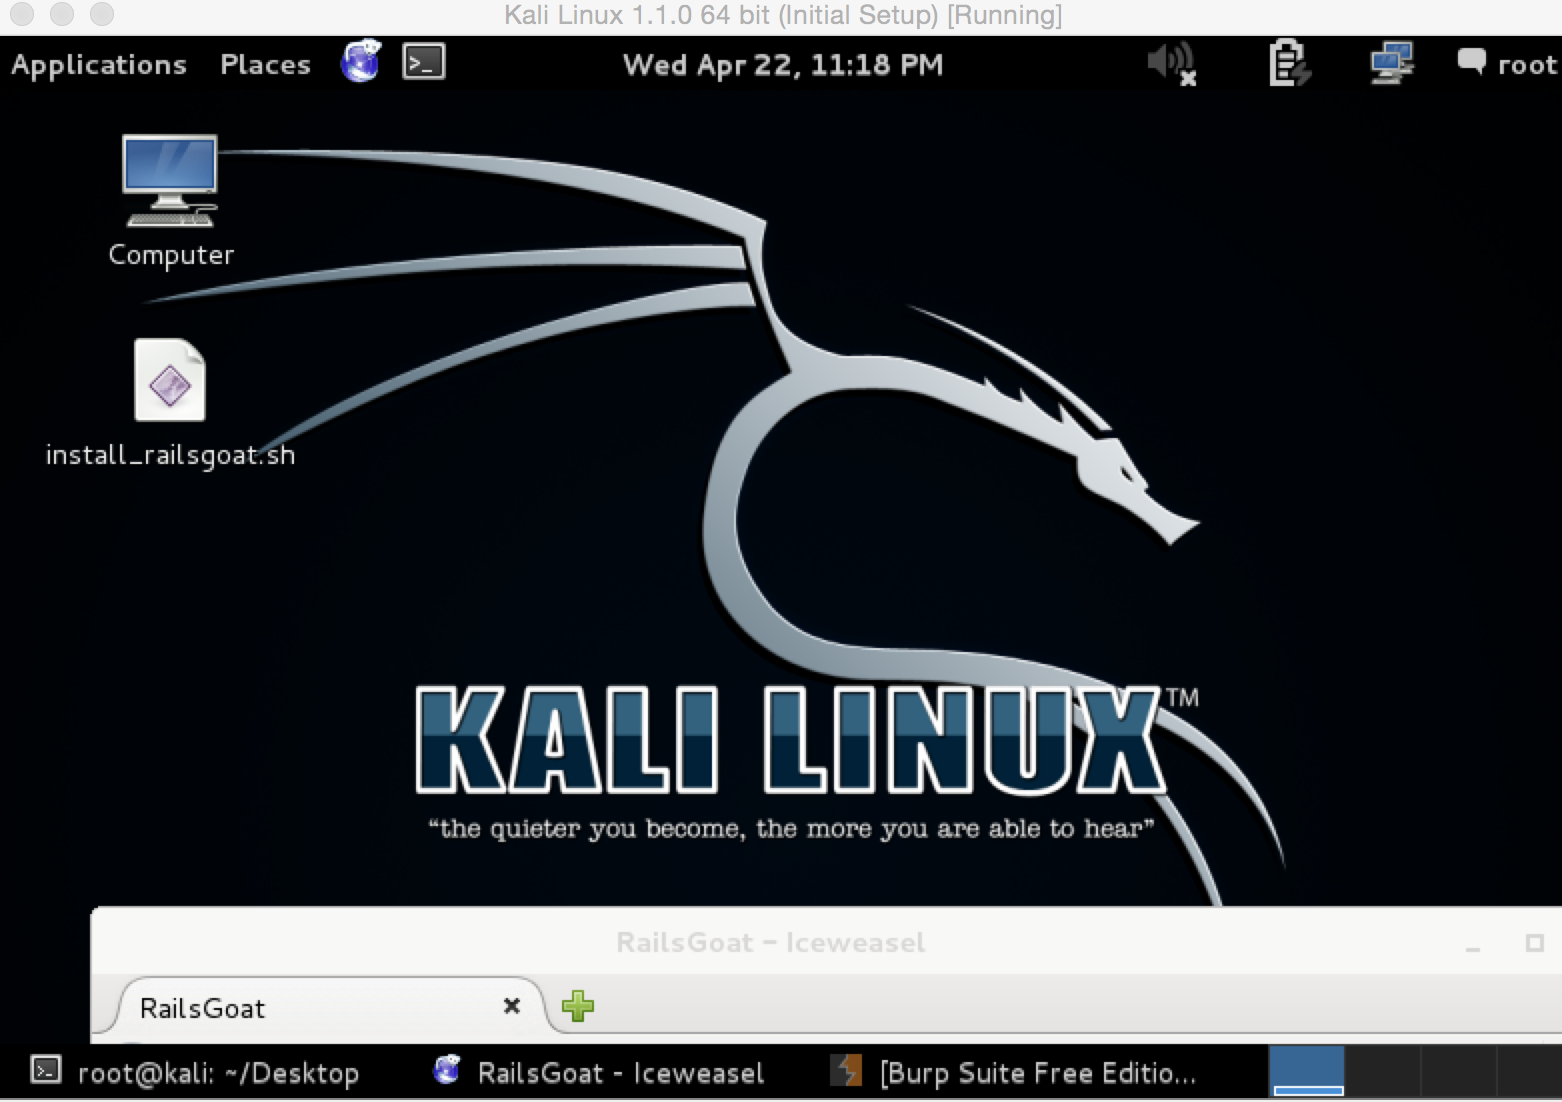This screenshot has width=1562, height=1102.
Task: Click the RailsGoat - Iceweasel title bar
Action: 770,941
